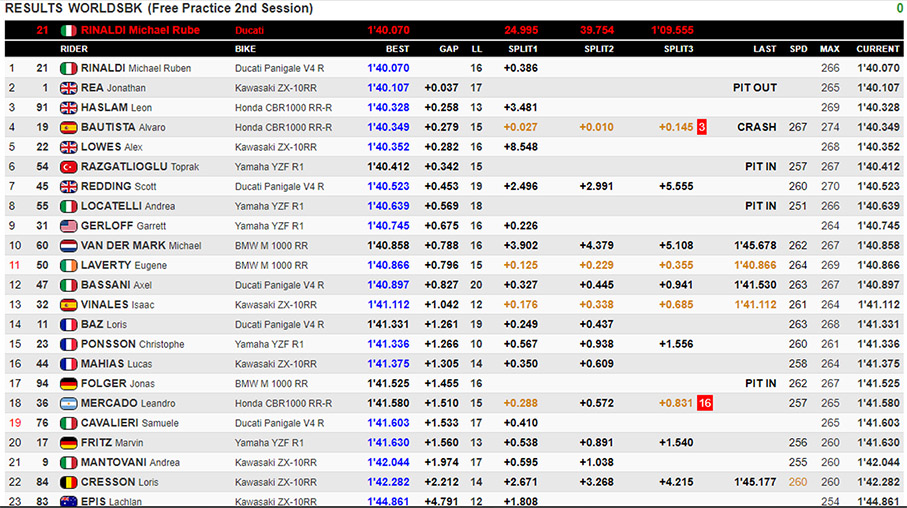This screenshot has width=907, height=508.
Task: Click Honda CBR1000 RR-R in HASLAM's row
Action: click(x=283, y=108)
